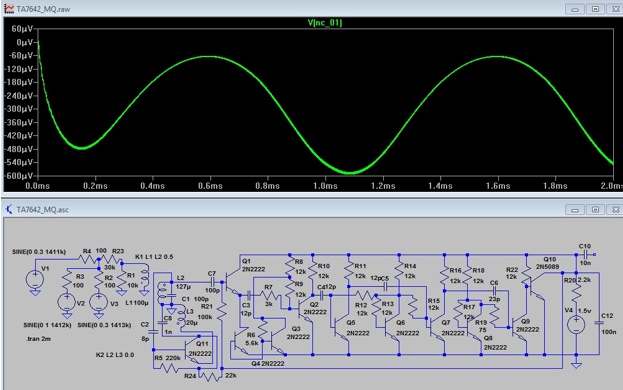This screenshot has height=390, width=623.
Task: Select resistor R24 22k symbol
Action: pos(210,376)
